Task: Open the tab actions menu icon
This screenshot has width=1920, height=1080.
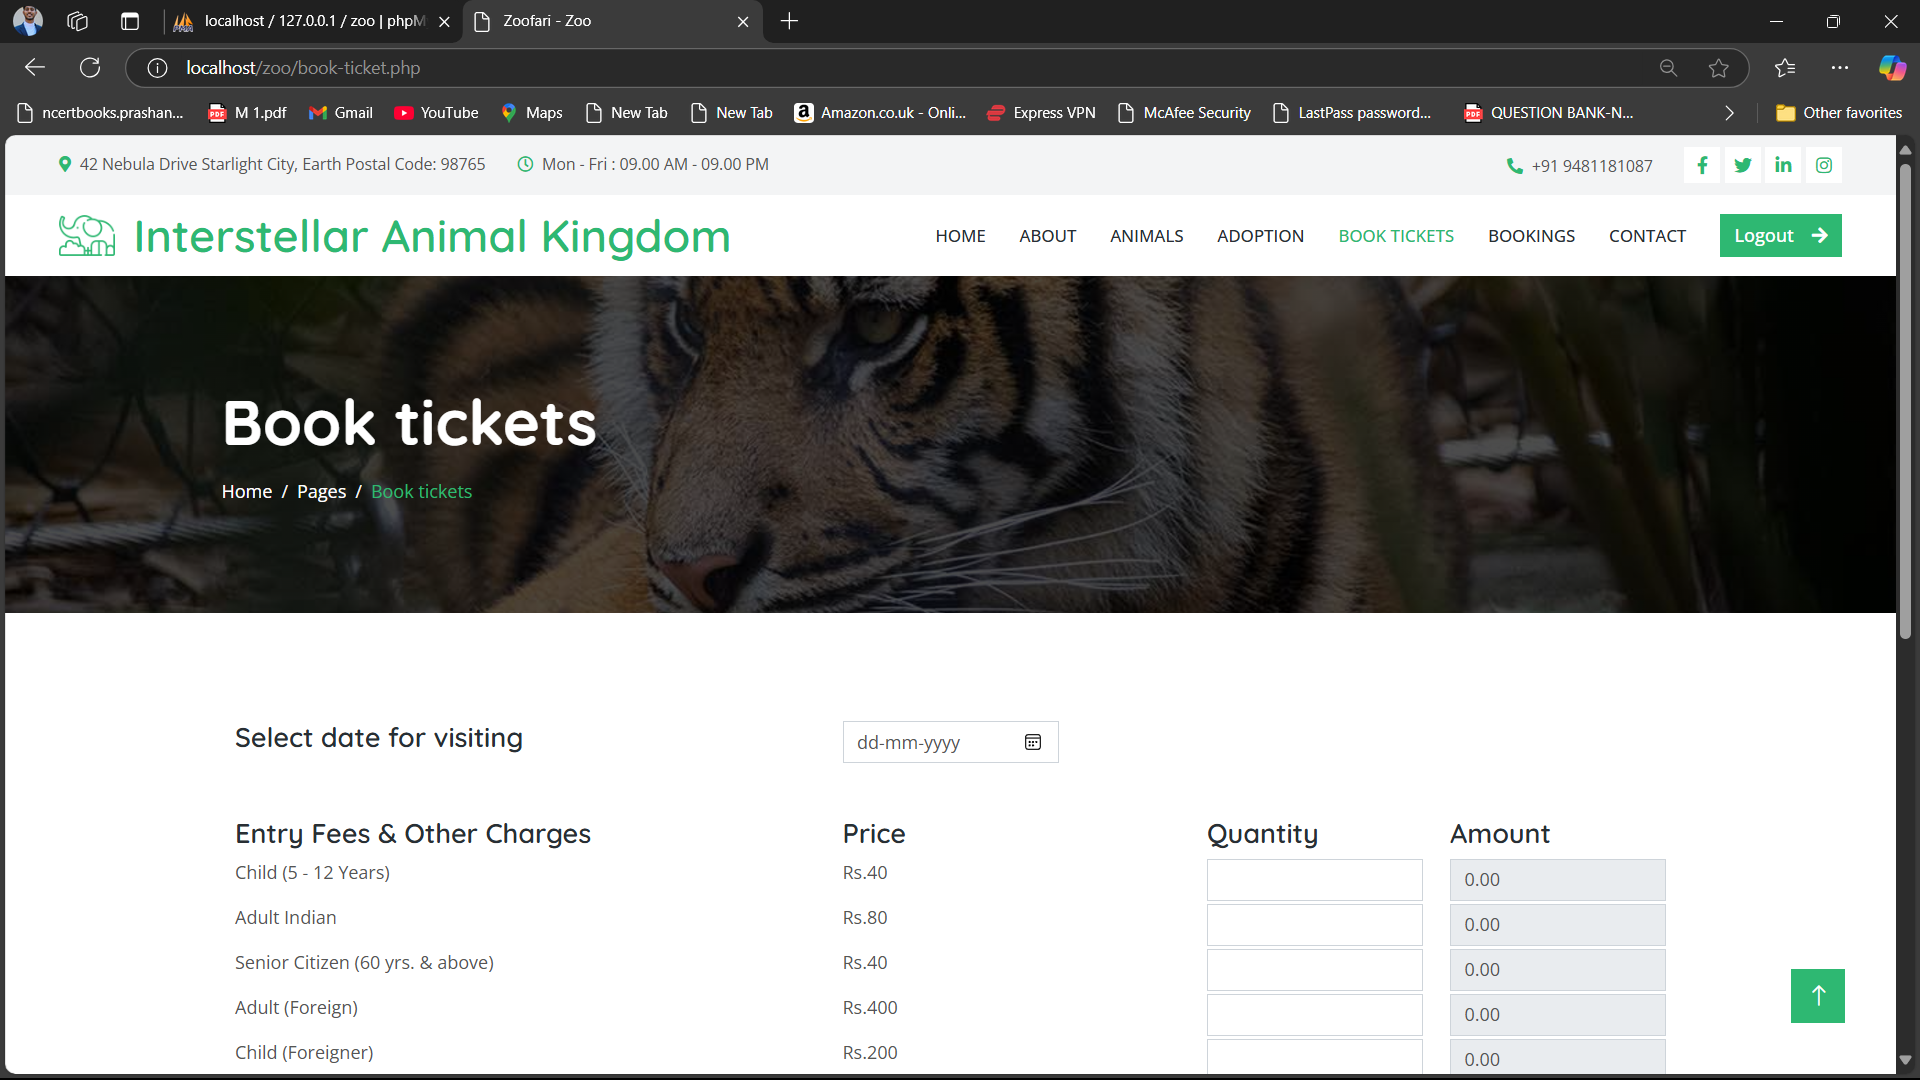Action: [x=129, y=21]
